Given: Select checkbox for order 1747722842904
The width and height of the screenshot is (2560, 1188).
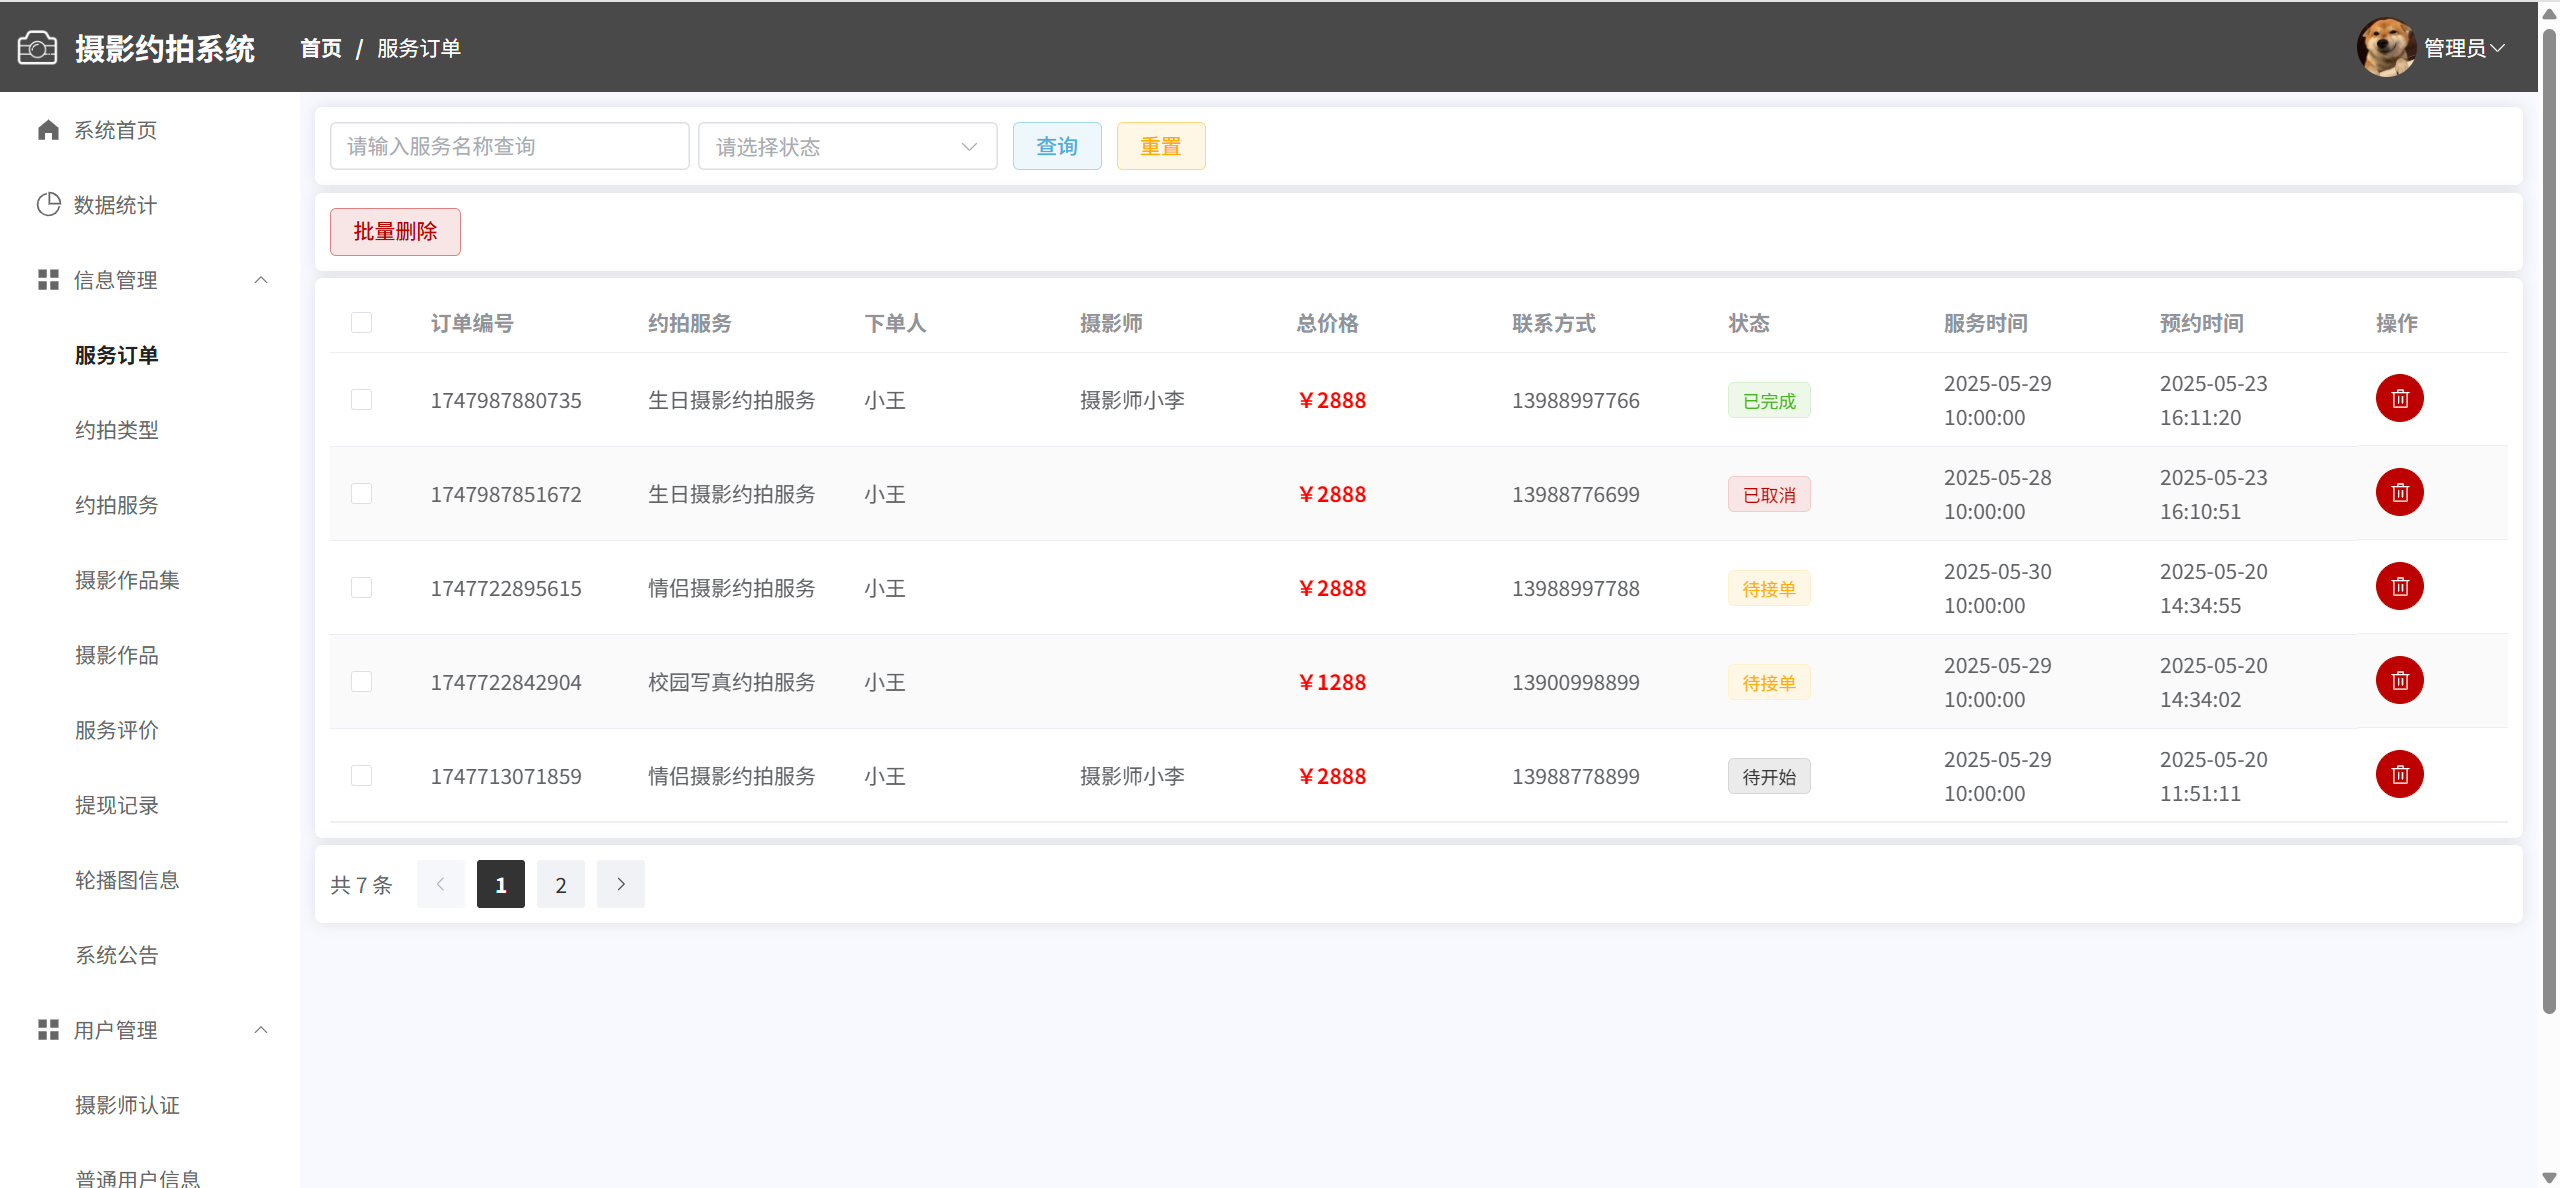Looking at the screenshot, I should 361,682.
